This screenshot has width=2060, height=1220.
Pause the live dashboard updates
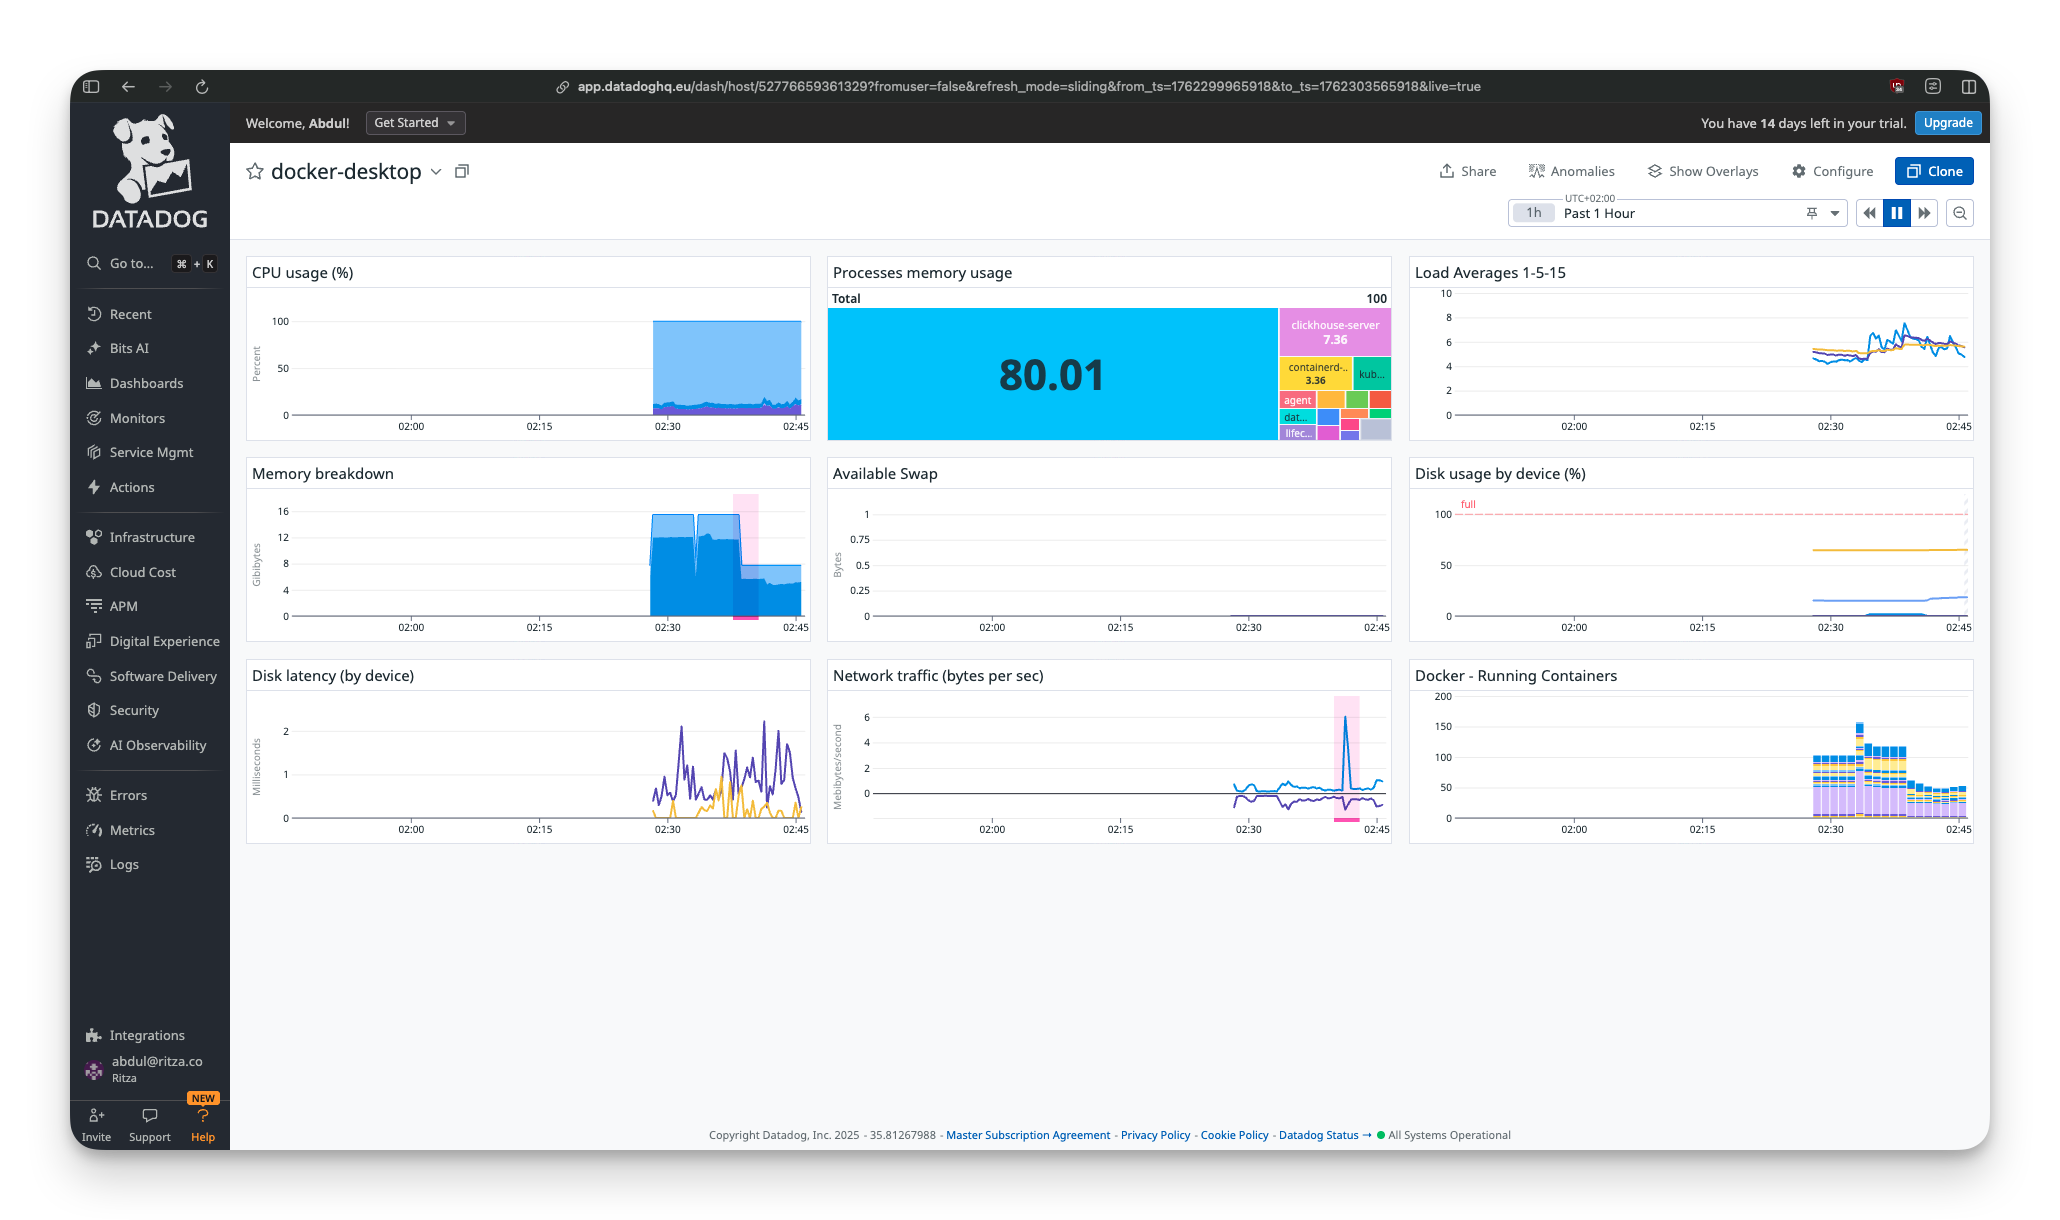click(1897, 213)
